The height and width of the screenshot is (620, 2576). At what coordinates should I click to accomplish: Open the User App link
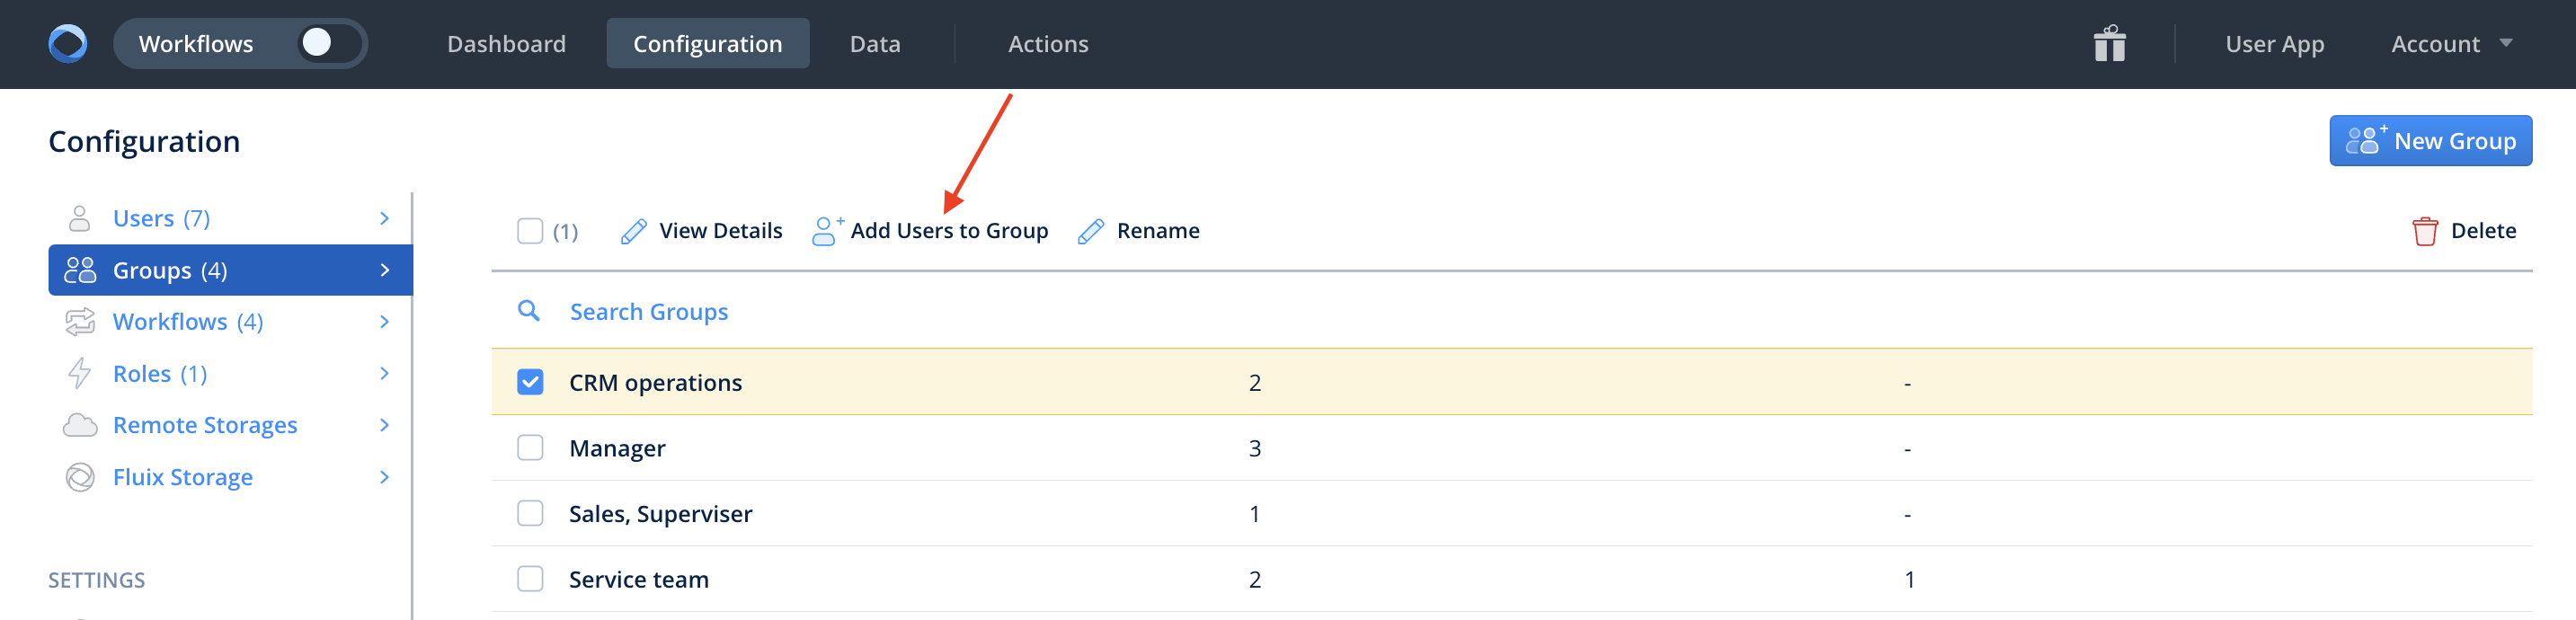click(x=2274, y=44)
